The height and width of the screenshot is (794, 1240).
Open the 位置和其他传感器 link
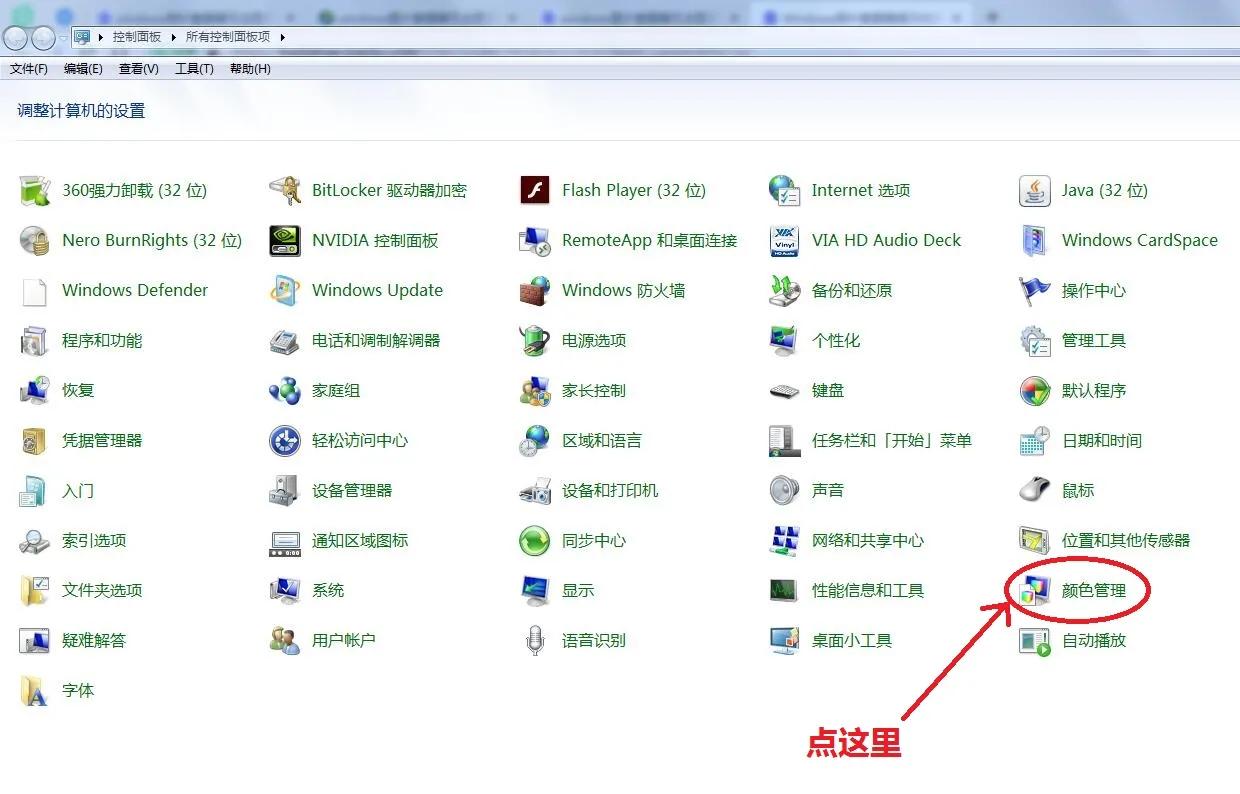(1126, 540)
